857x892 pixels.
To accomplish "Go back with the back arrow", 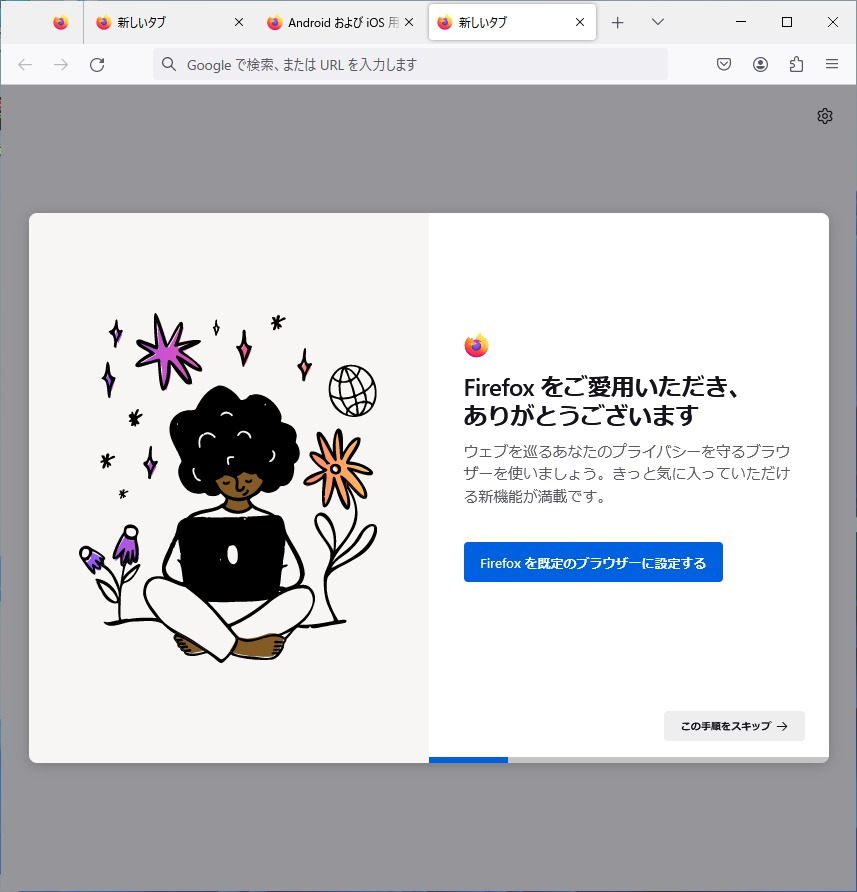I will [x=25, y=65].
